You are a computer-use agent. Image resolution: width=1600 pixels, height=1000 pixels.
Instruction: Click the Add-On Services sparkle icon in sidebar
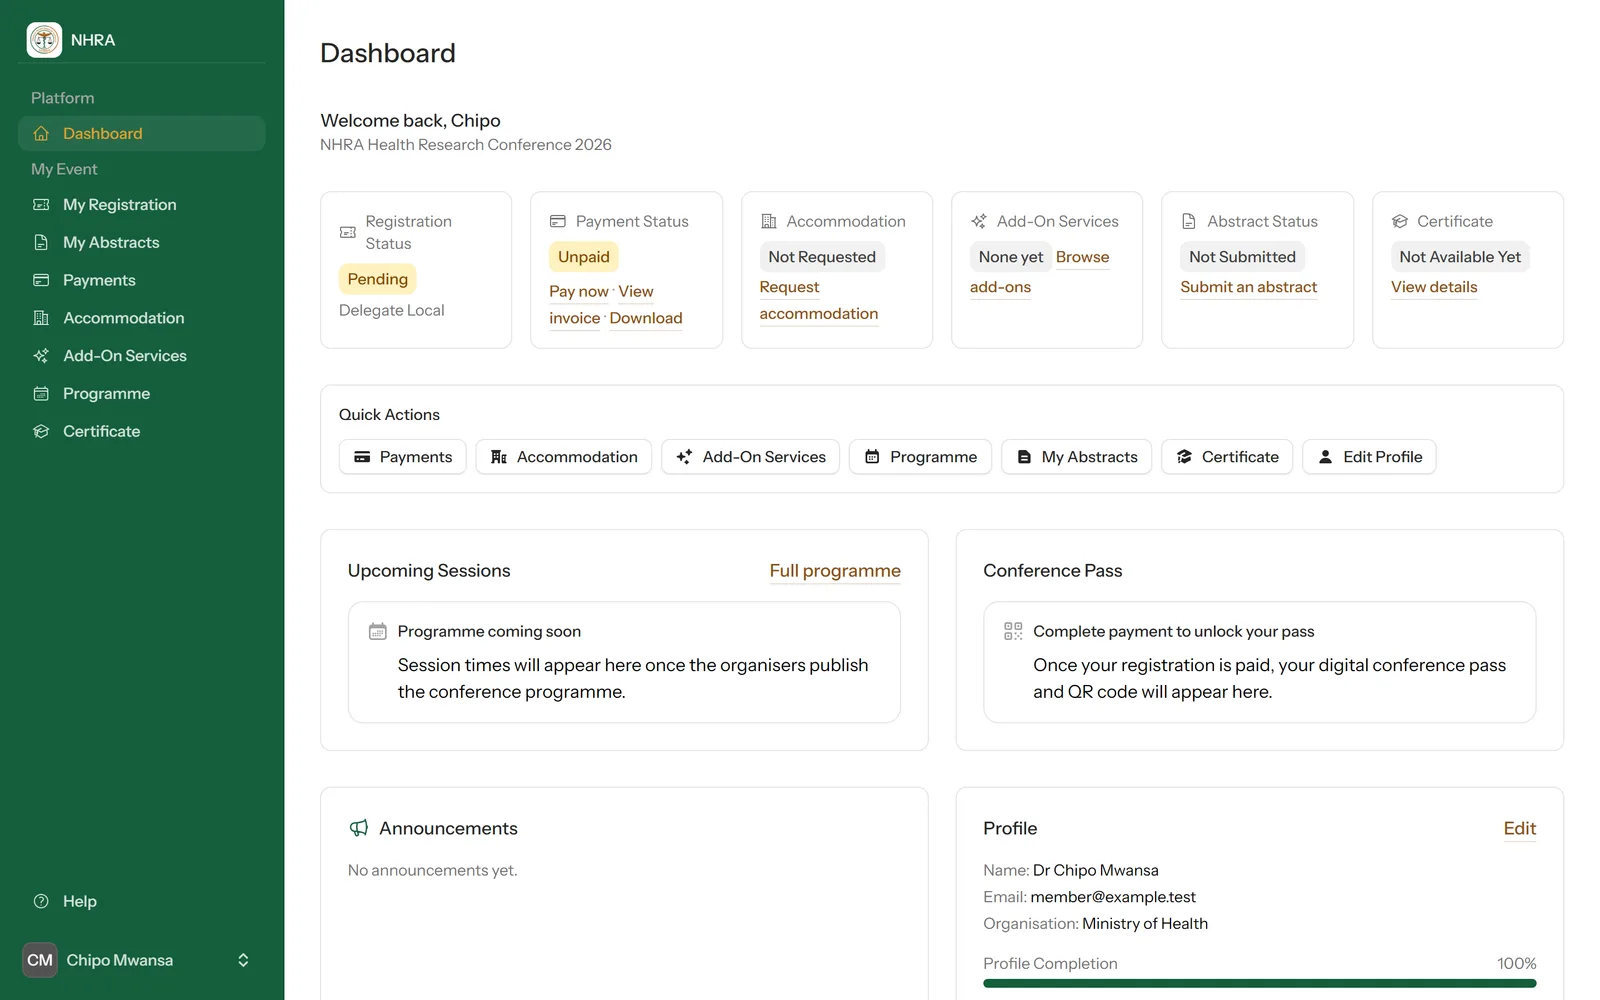tap(41, 356)
